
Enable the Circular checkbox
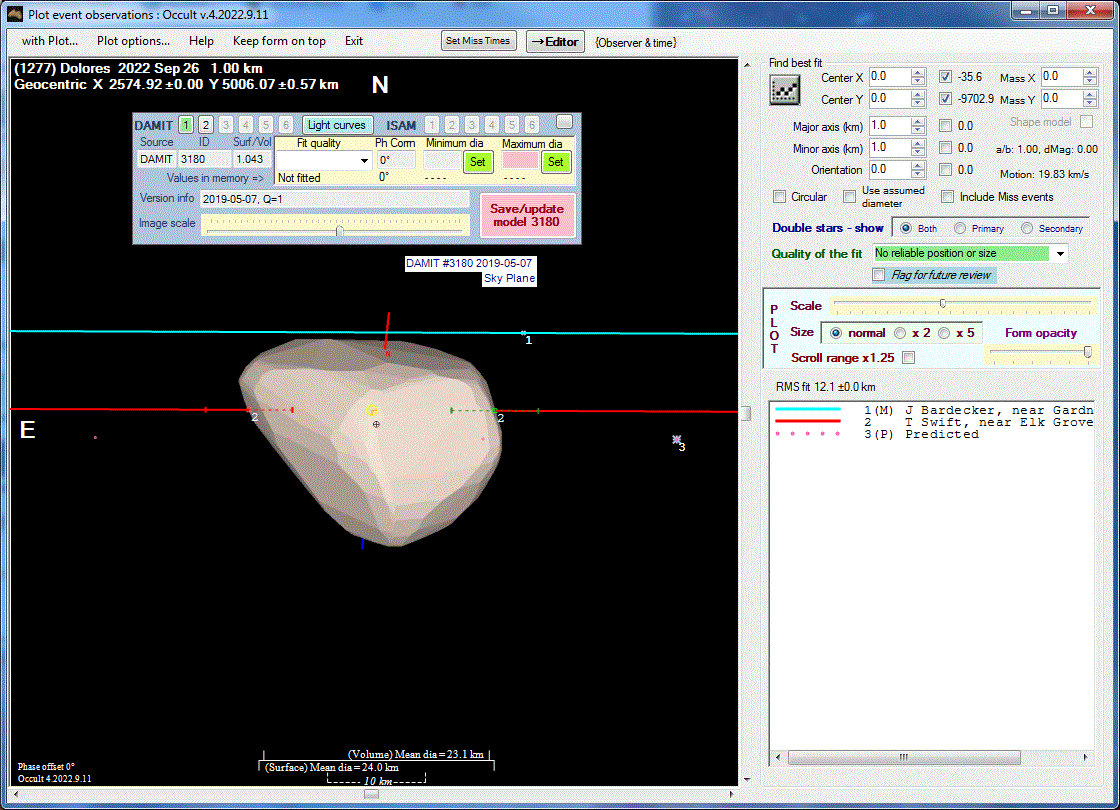tap(780, 197)
